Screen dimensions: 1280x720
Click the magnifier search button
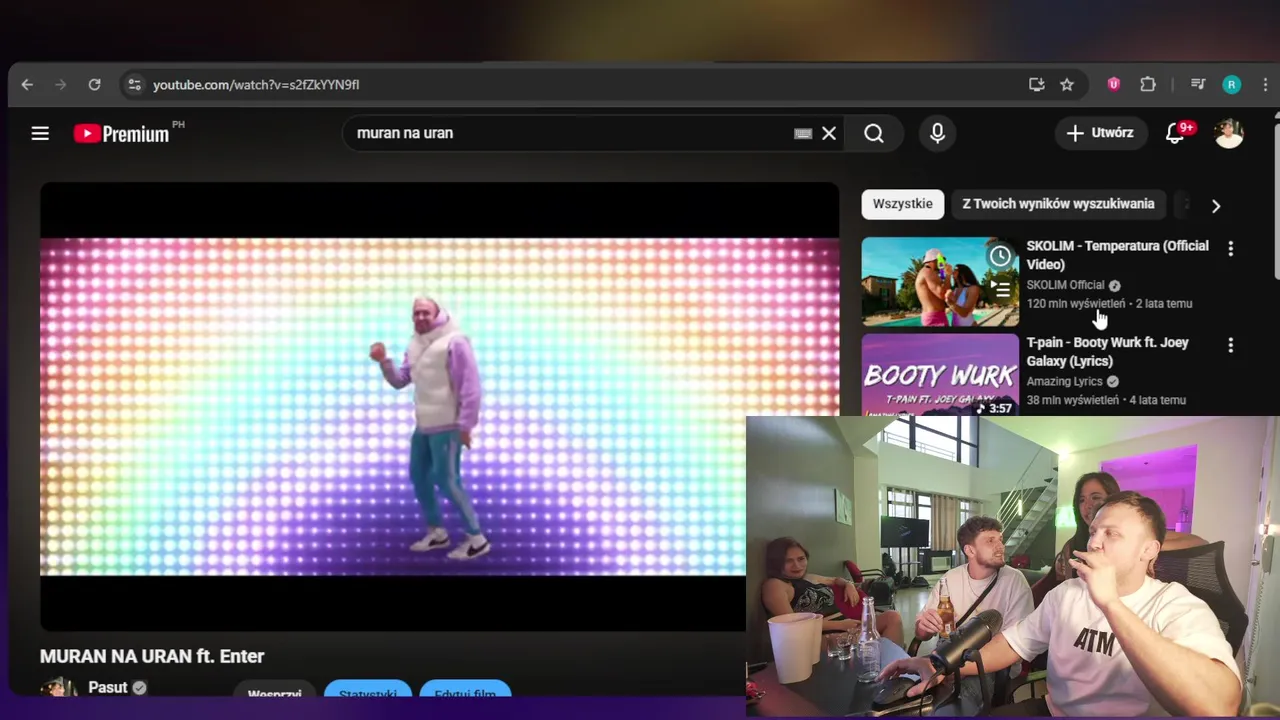[874, 133]
